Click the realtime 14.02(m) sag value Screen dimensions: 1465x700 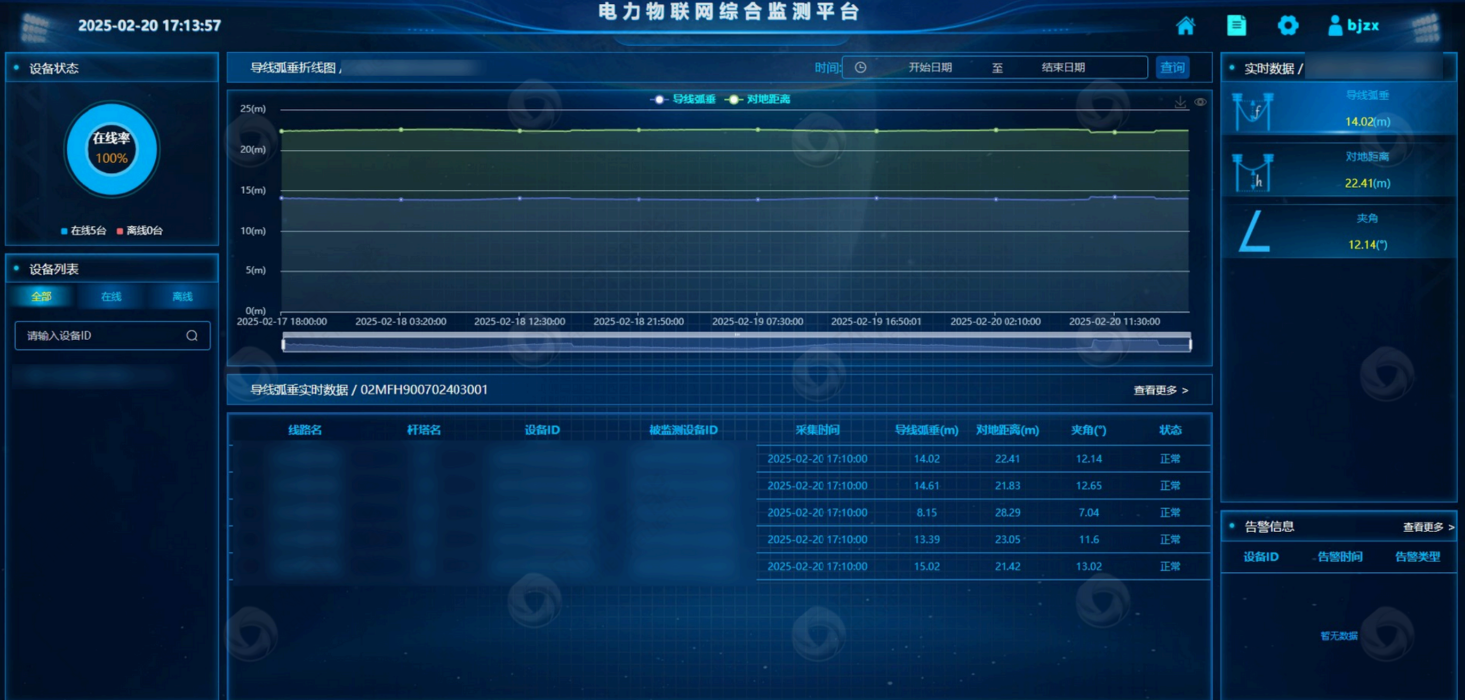tap(1367, 122)
